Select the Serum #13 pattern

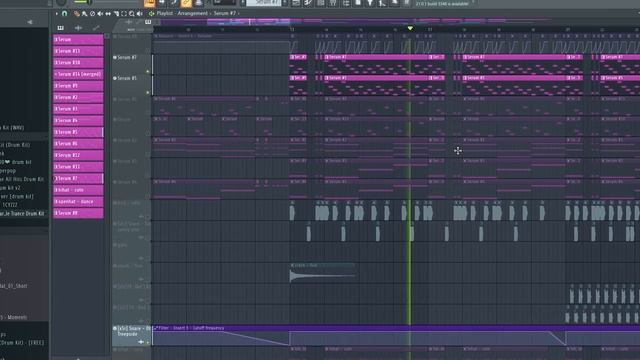point(78,51)
